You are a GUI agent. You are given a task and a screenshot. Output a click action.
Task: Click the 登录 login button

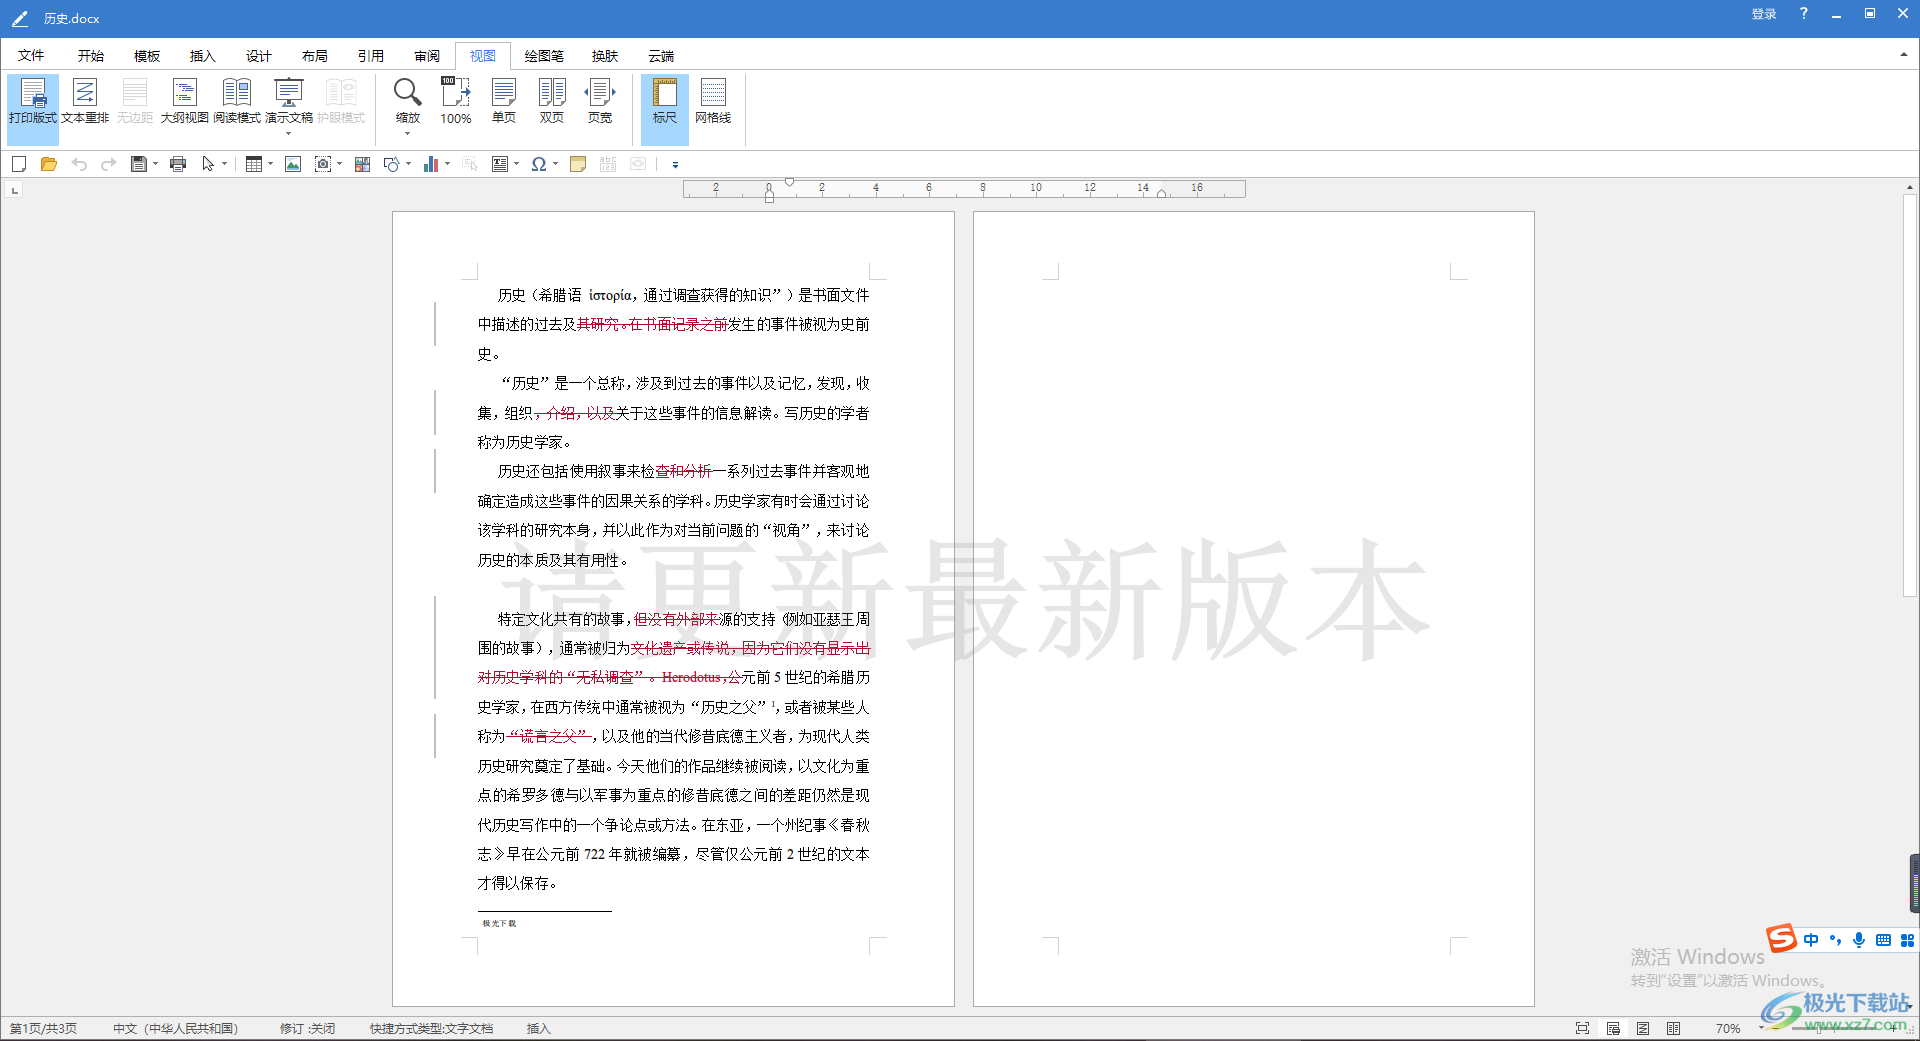[x=1764, y=14]
